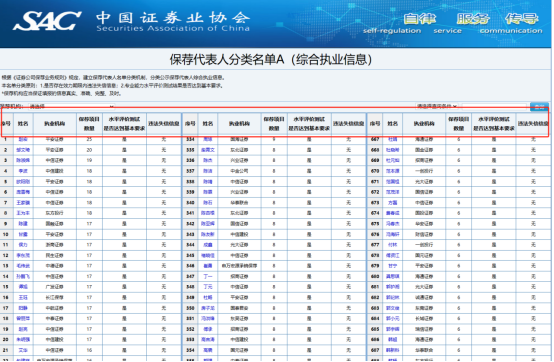Click the SAC logo in the banner
The image size is (554, 362).
point(47,20)
